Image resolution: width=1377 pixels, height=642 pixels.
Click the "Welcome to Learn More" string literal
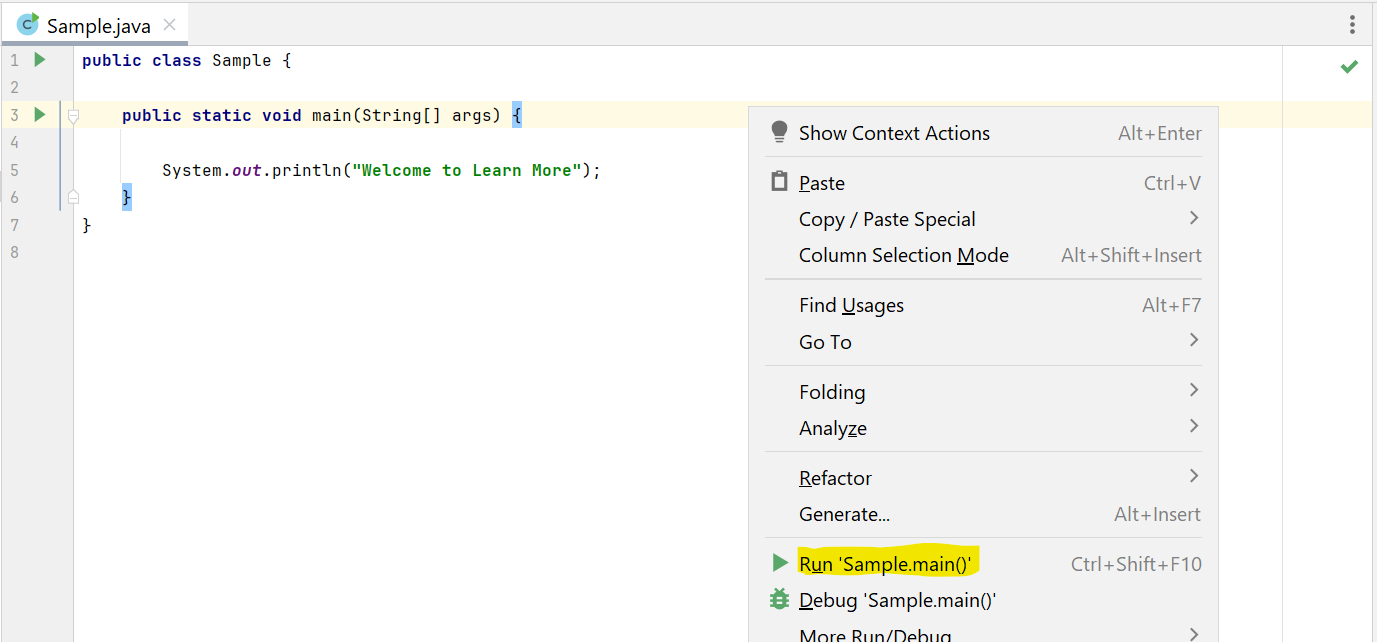pos(467,170)
